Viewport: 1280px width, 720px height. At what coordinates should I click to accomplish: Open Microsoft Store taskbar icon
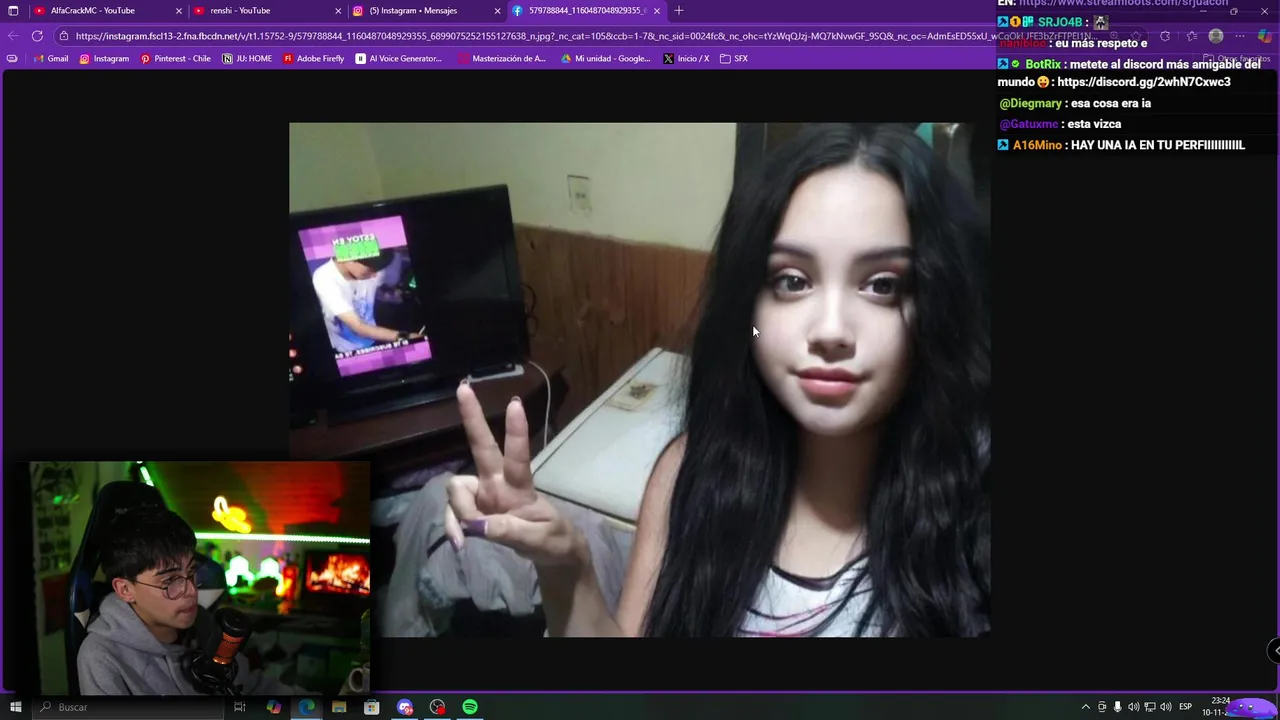372,707
